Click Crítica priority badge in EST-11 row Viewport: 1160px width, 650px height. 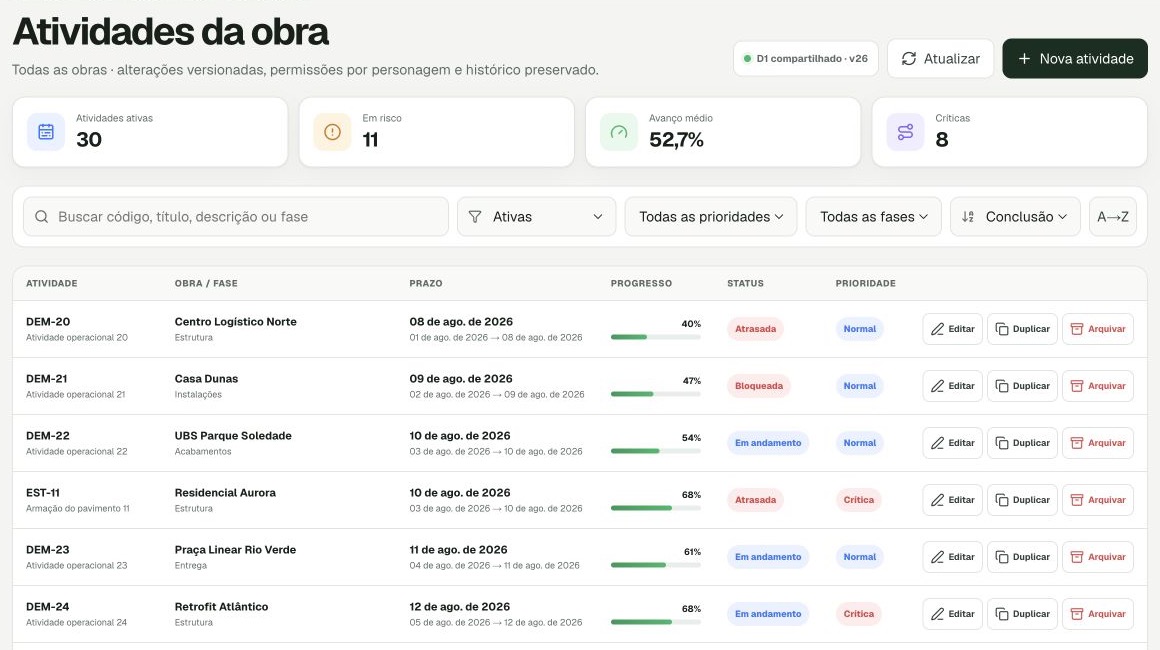(x=859, y=500)
